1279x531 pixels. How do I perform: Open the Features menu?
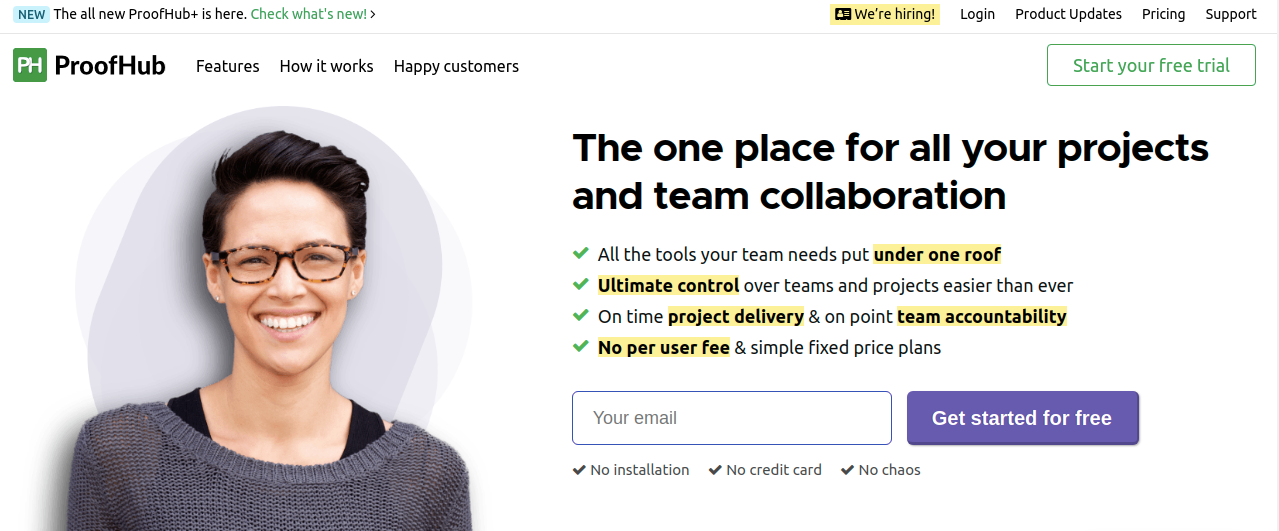pyautogui.click(x=228, y=66)
